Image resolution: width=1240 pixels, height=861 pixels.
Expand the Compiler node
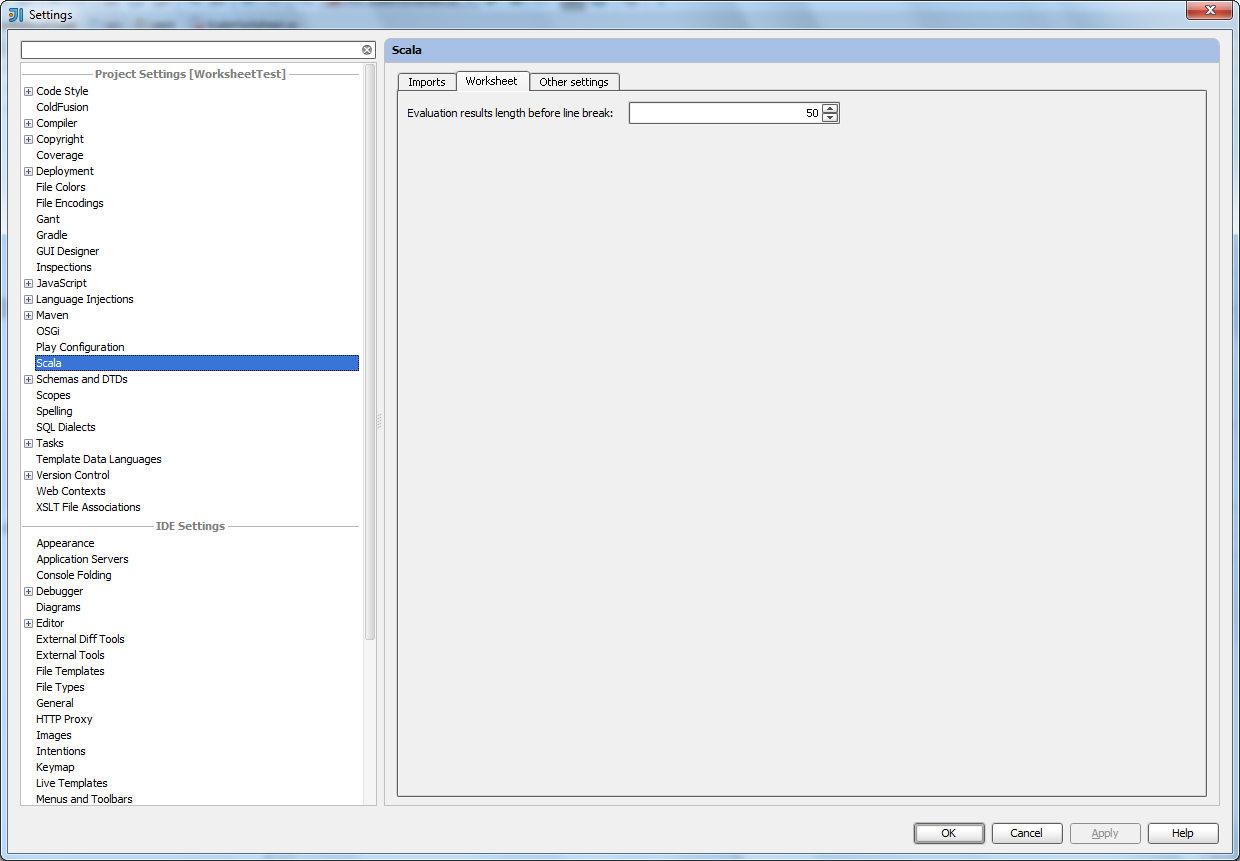click(x=29, y=123)
